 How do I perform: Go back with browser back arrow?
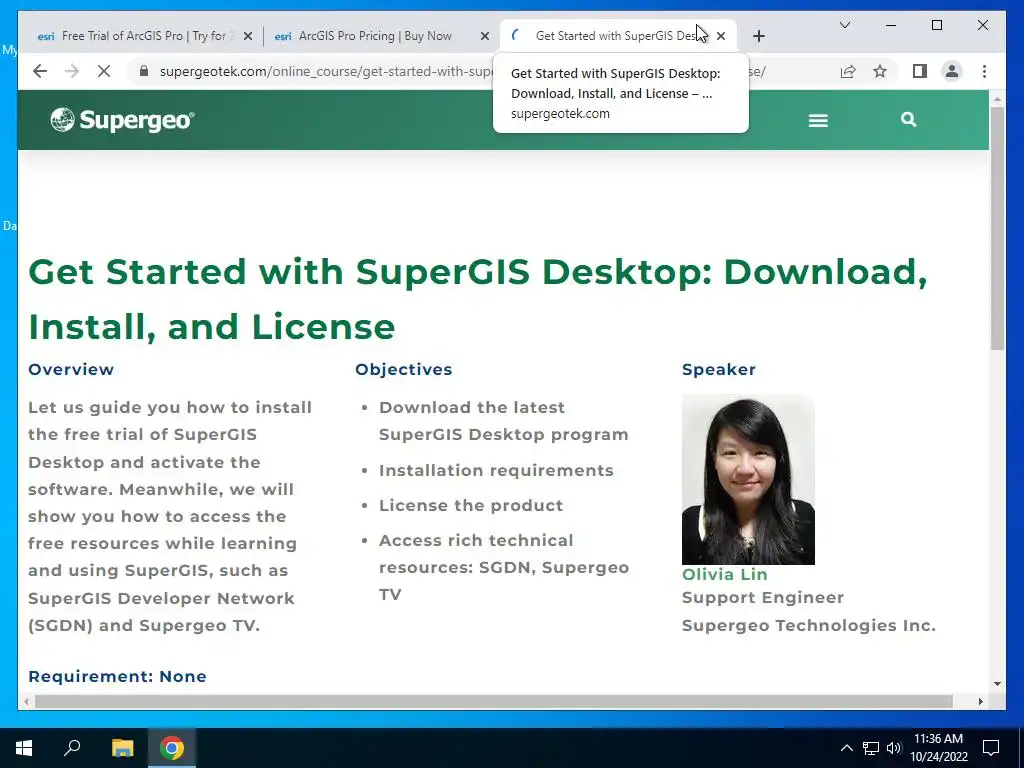point(40,71)
